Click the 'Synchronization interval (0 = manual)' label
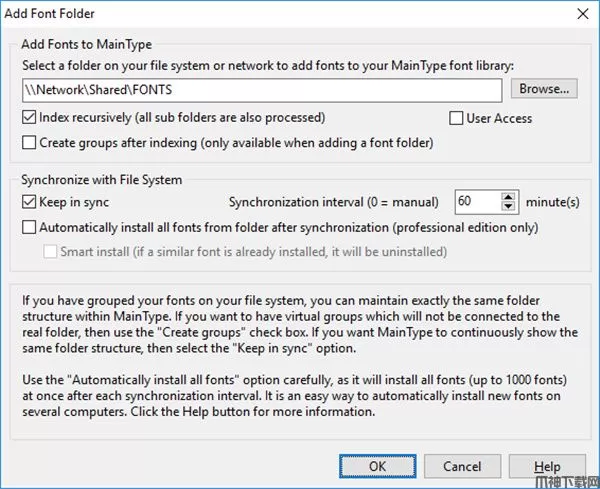This screenshot has width=600, height=489. pos(334,202)
